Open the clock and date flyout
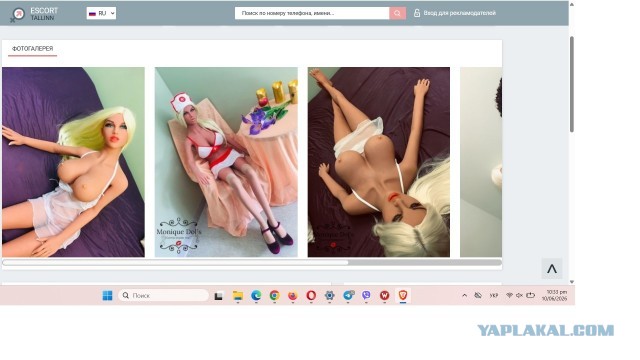This screenshot has width=640, height=360. (554, 296)
